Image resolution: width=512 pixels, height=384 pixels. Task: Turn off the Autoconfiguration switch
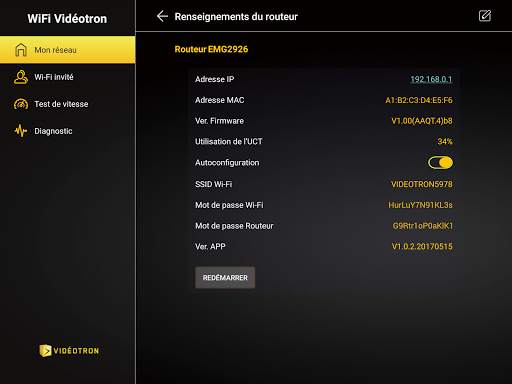coord(440,163)
